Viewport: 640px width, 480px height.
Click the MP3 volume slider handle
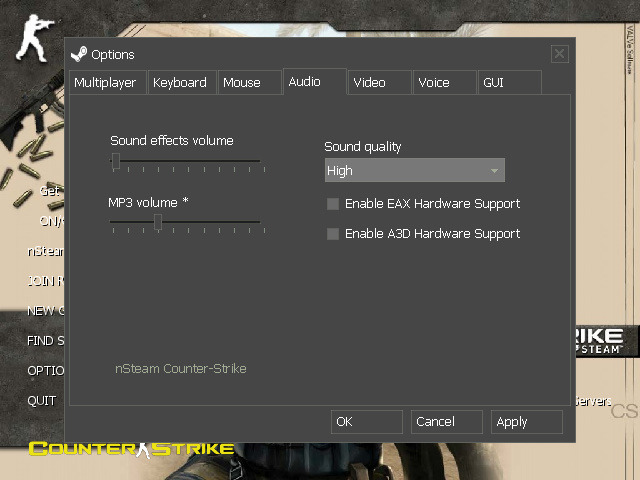pyautogui.click(x=158, y=222)
